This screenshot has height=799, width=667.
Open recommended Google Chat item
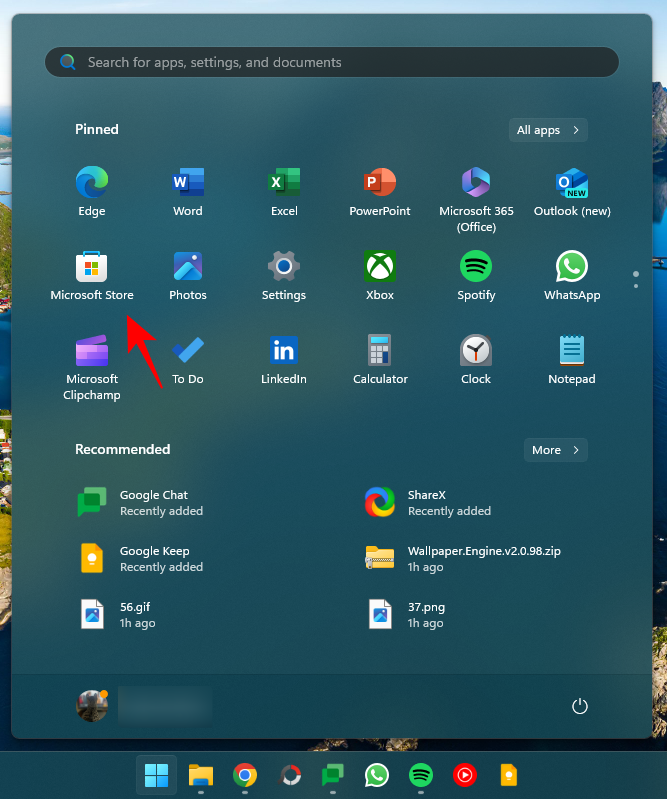(x=140, y=502)
